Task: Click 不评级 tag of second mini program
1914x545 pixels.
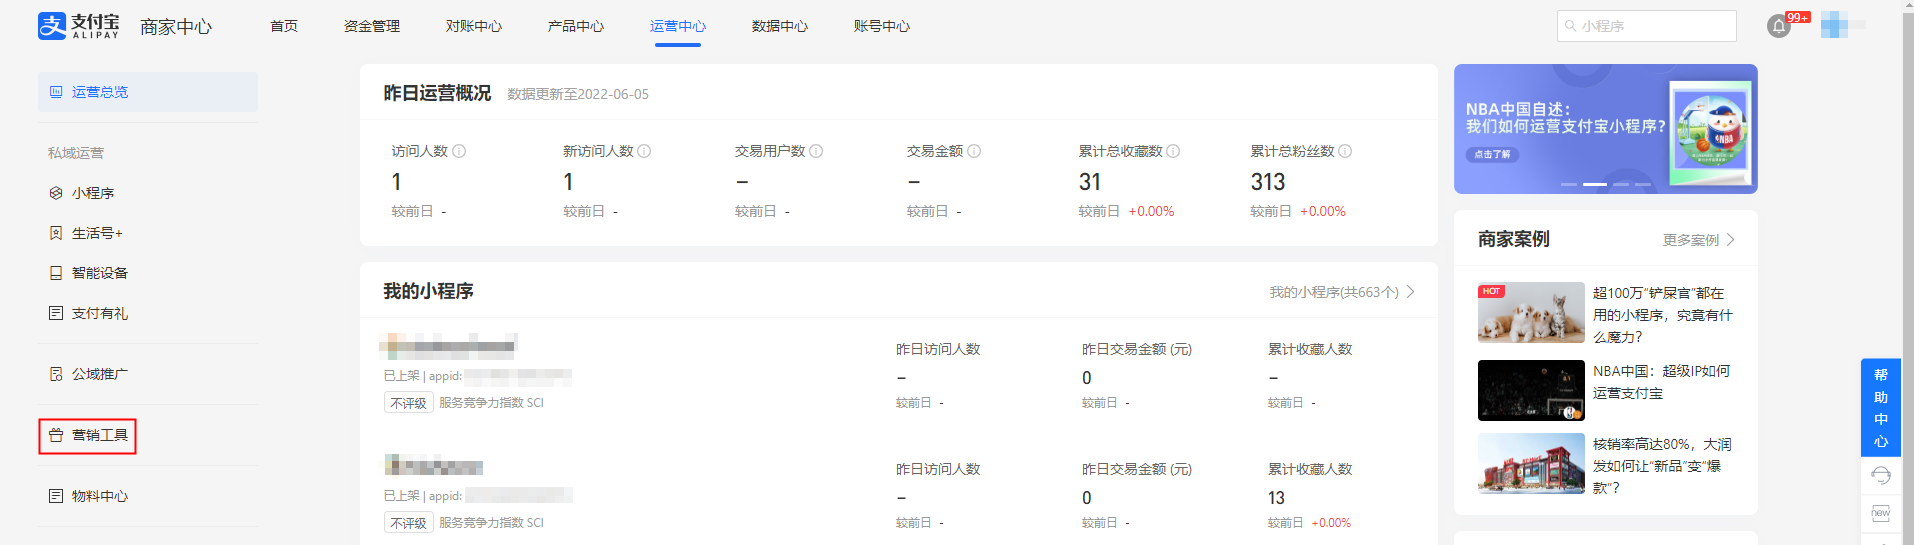Action: 408,523
